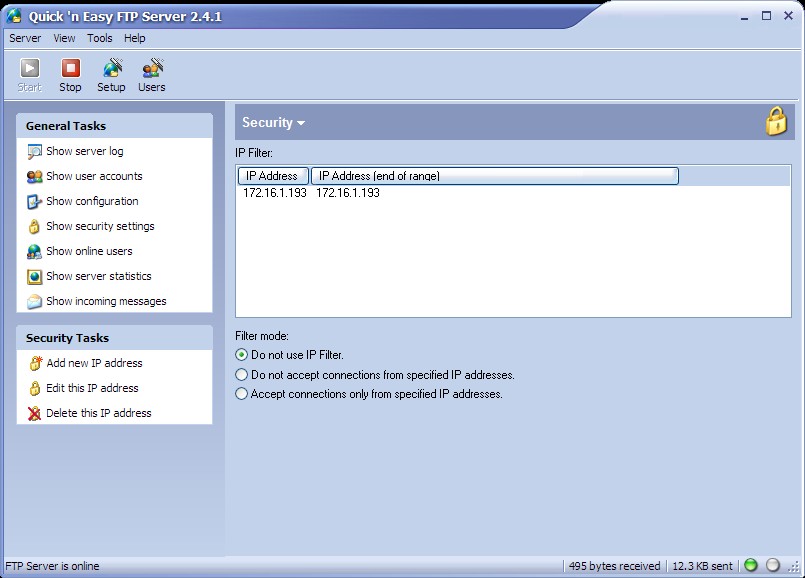Open the View menu
This screenshot has width=805, height=578.
pos(64,38)
